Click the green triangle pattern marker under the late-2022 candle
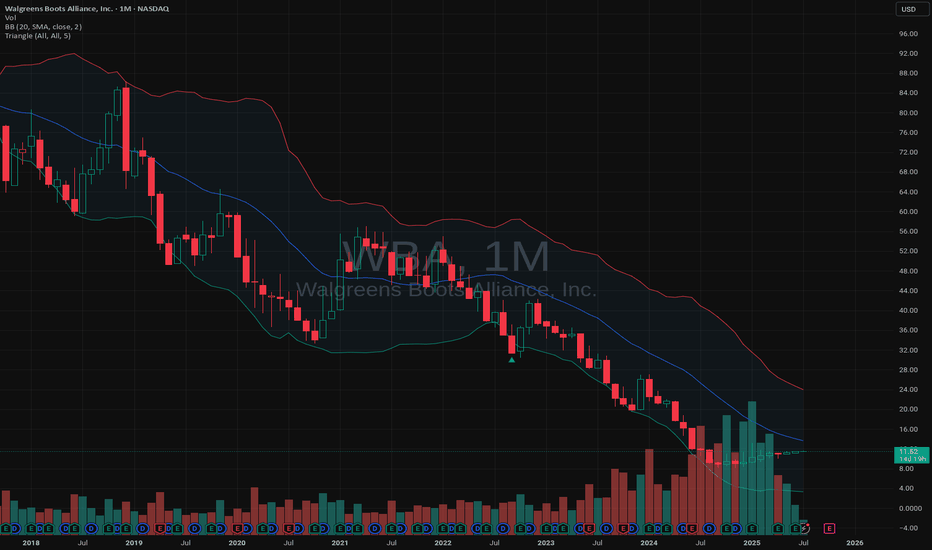 click(x=512, y=359)
